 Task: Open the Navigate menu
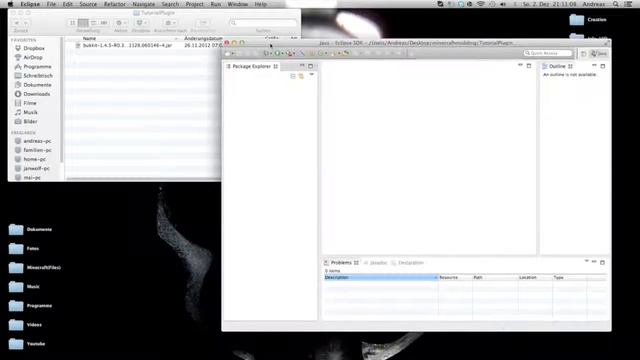(x=144, y=4)
